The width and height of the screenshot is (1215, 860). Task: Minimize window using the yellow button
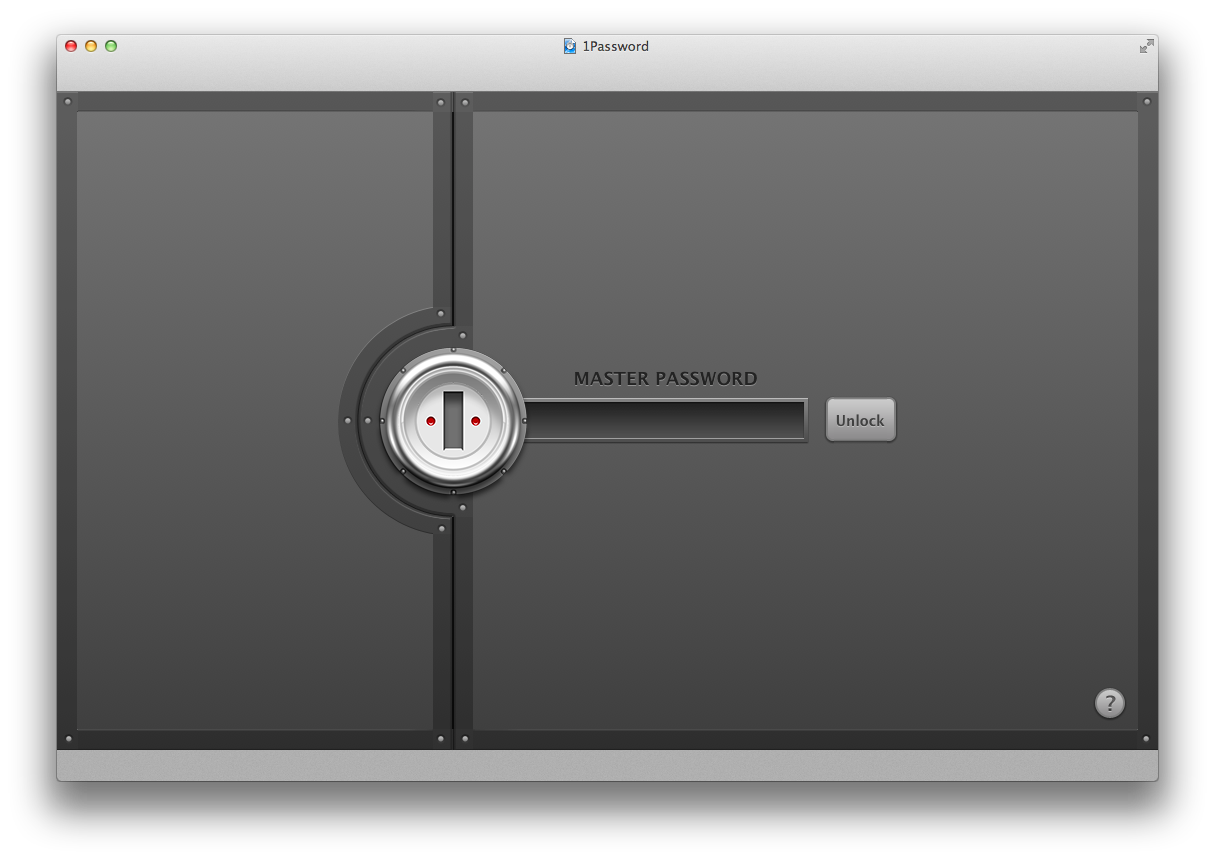91,46
